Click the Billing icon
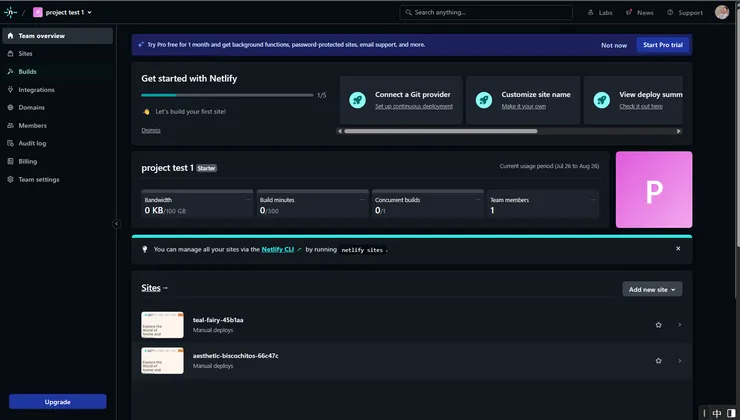The image size is (740, 420). pyautogui.click(x=10, y=161)
